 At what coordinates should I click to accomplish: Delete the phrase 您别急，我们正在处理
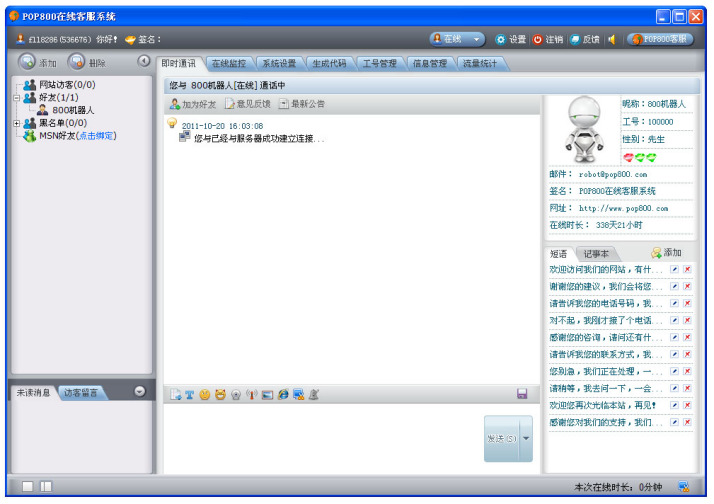click(x=688, y=372)
